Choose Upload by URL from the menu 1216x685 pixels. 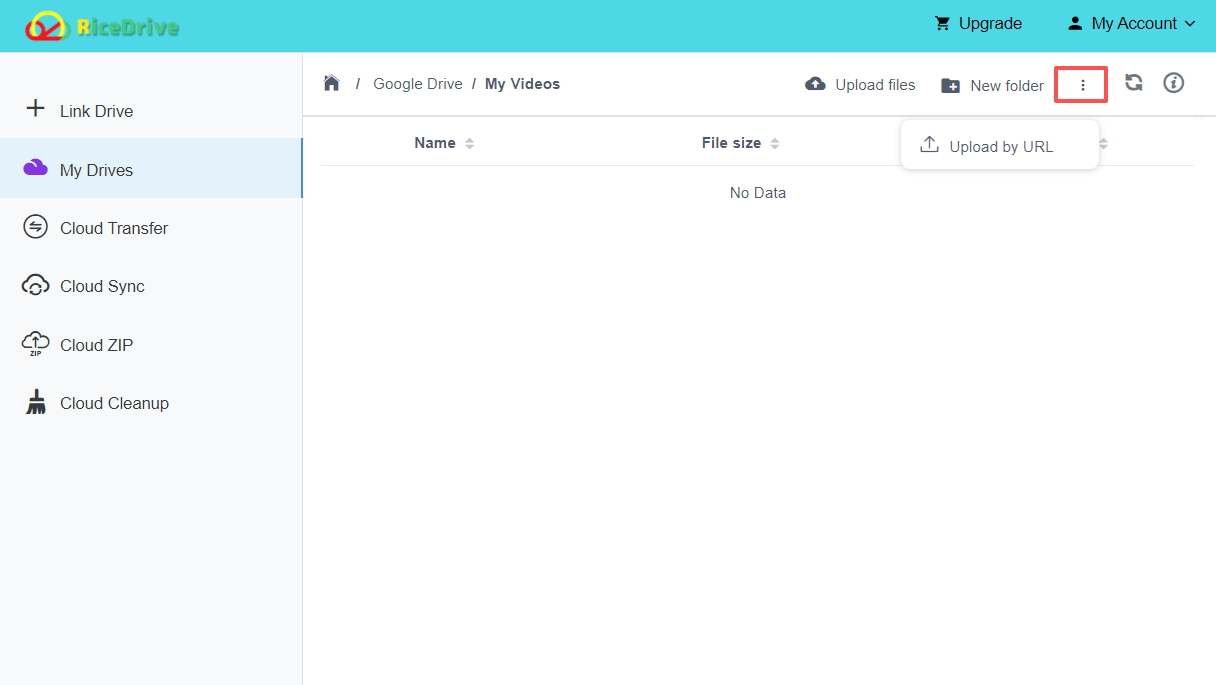point(1000,145)
